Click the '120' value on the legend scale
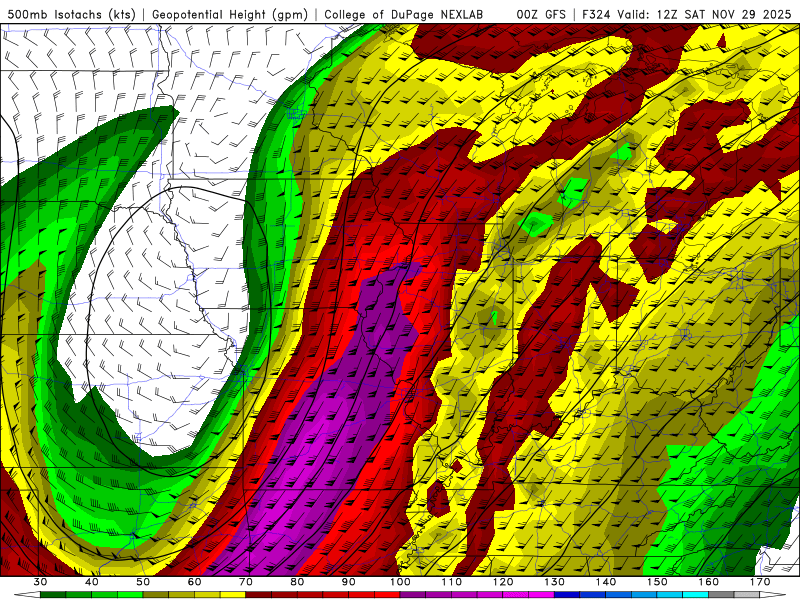This screenshot has width=800, height=600. tap(503, 582)
